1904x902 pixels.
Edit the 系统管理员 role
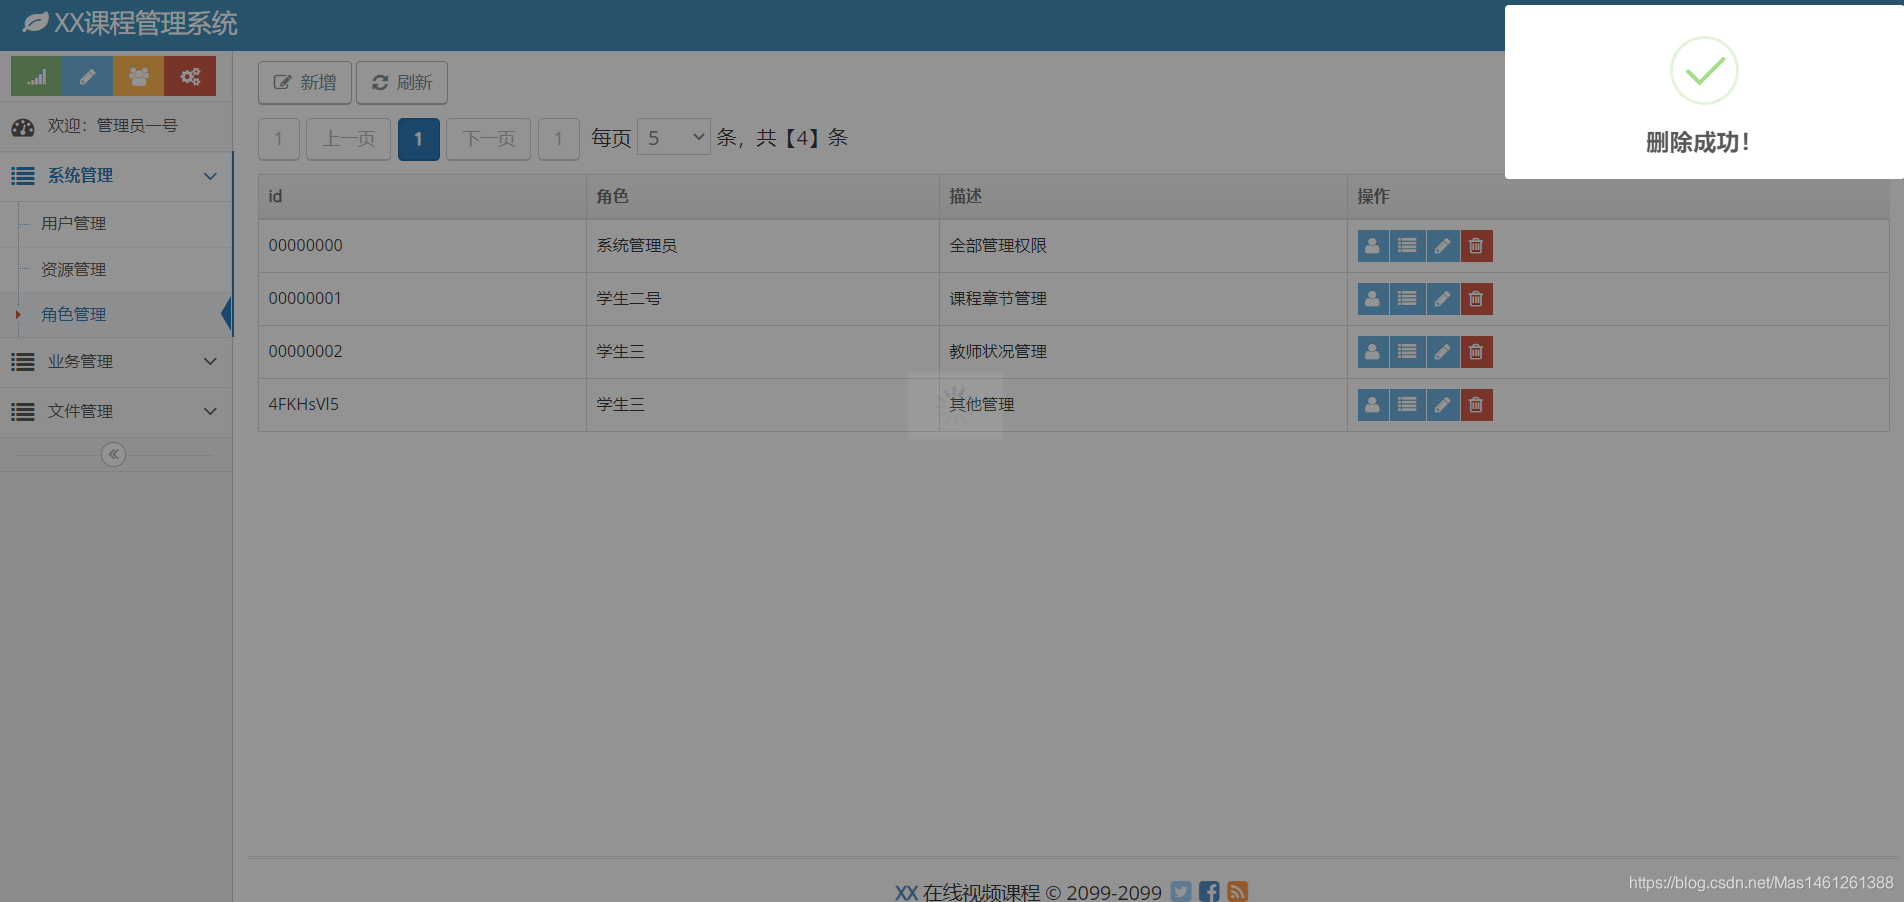[1442, 246]
